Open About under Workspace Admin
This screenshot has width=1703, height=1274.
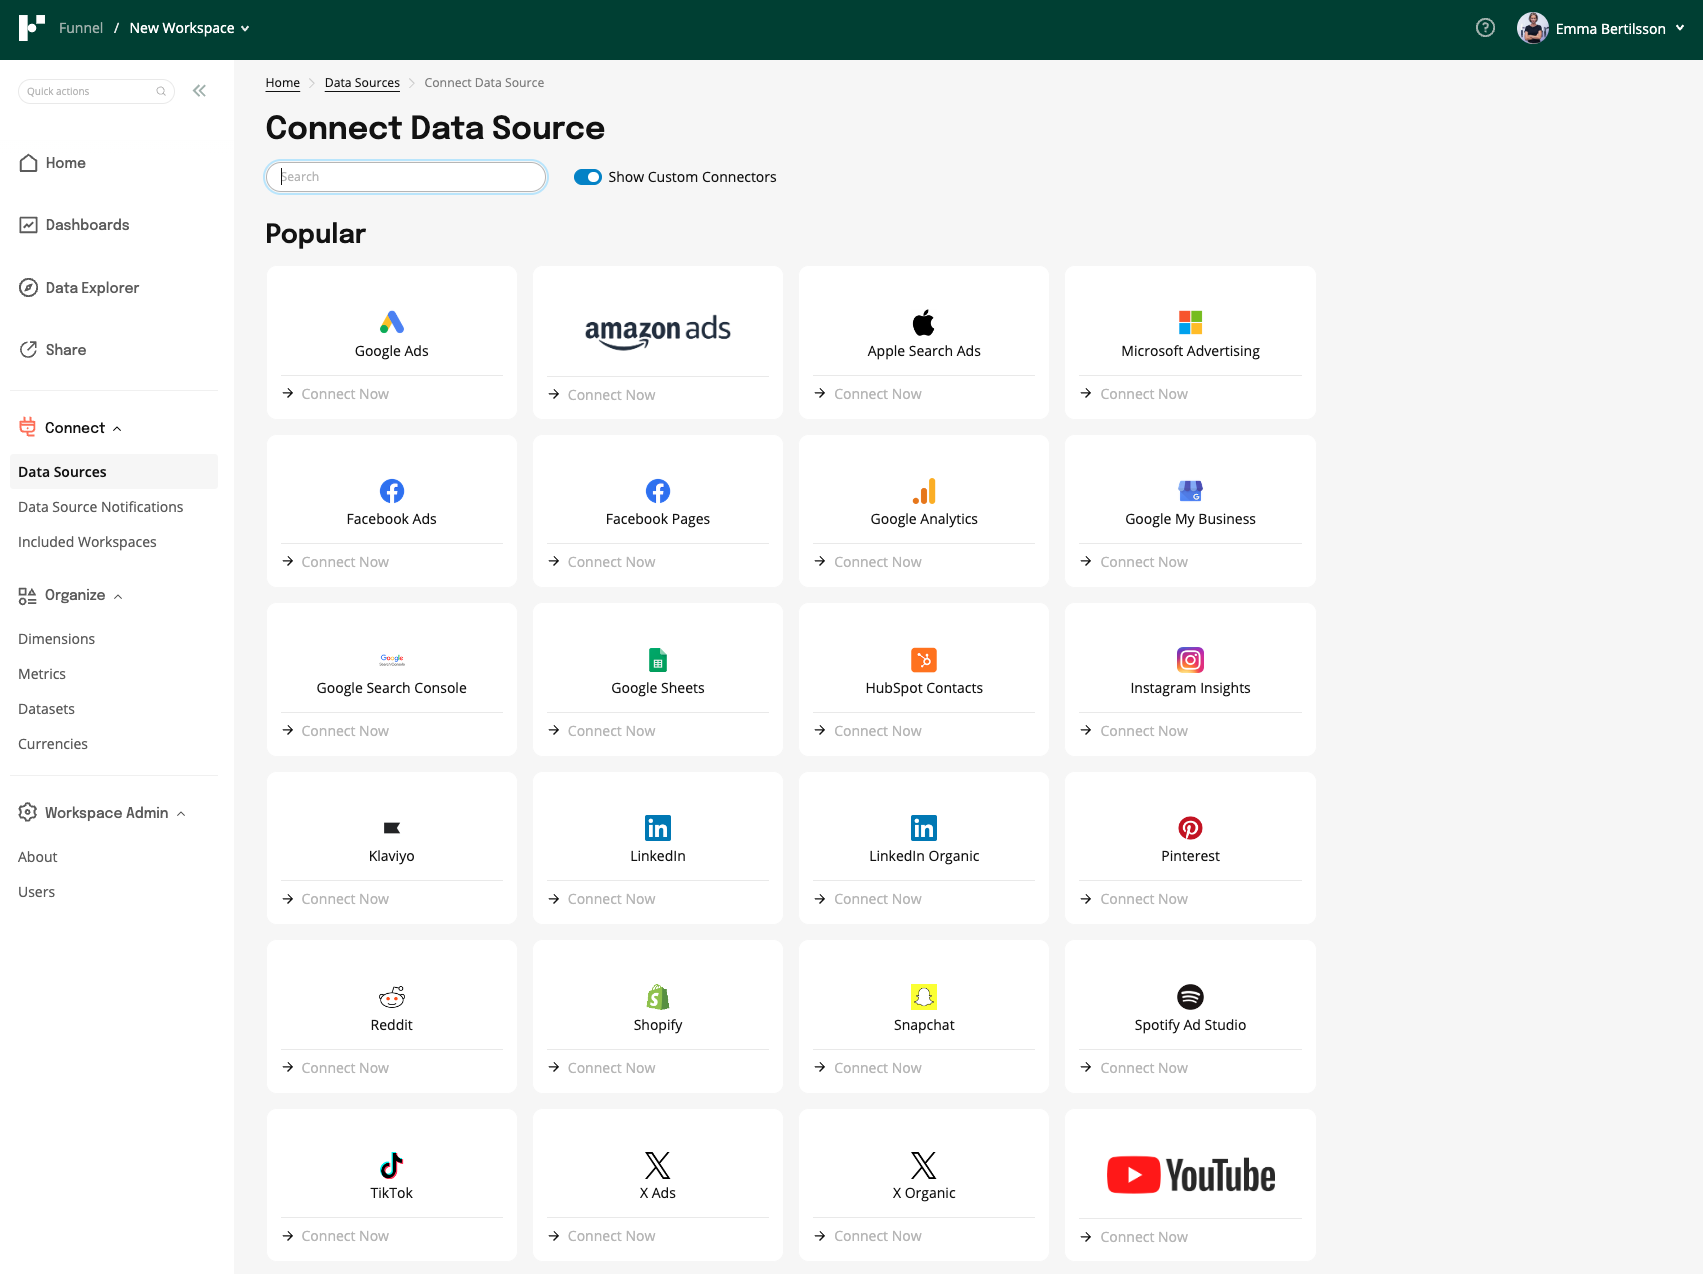point(38,857)
